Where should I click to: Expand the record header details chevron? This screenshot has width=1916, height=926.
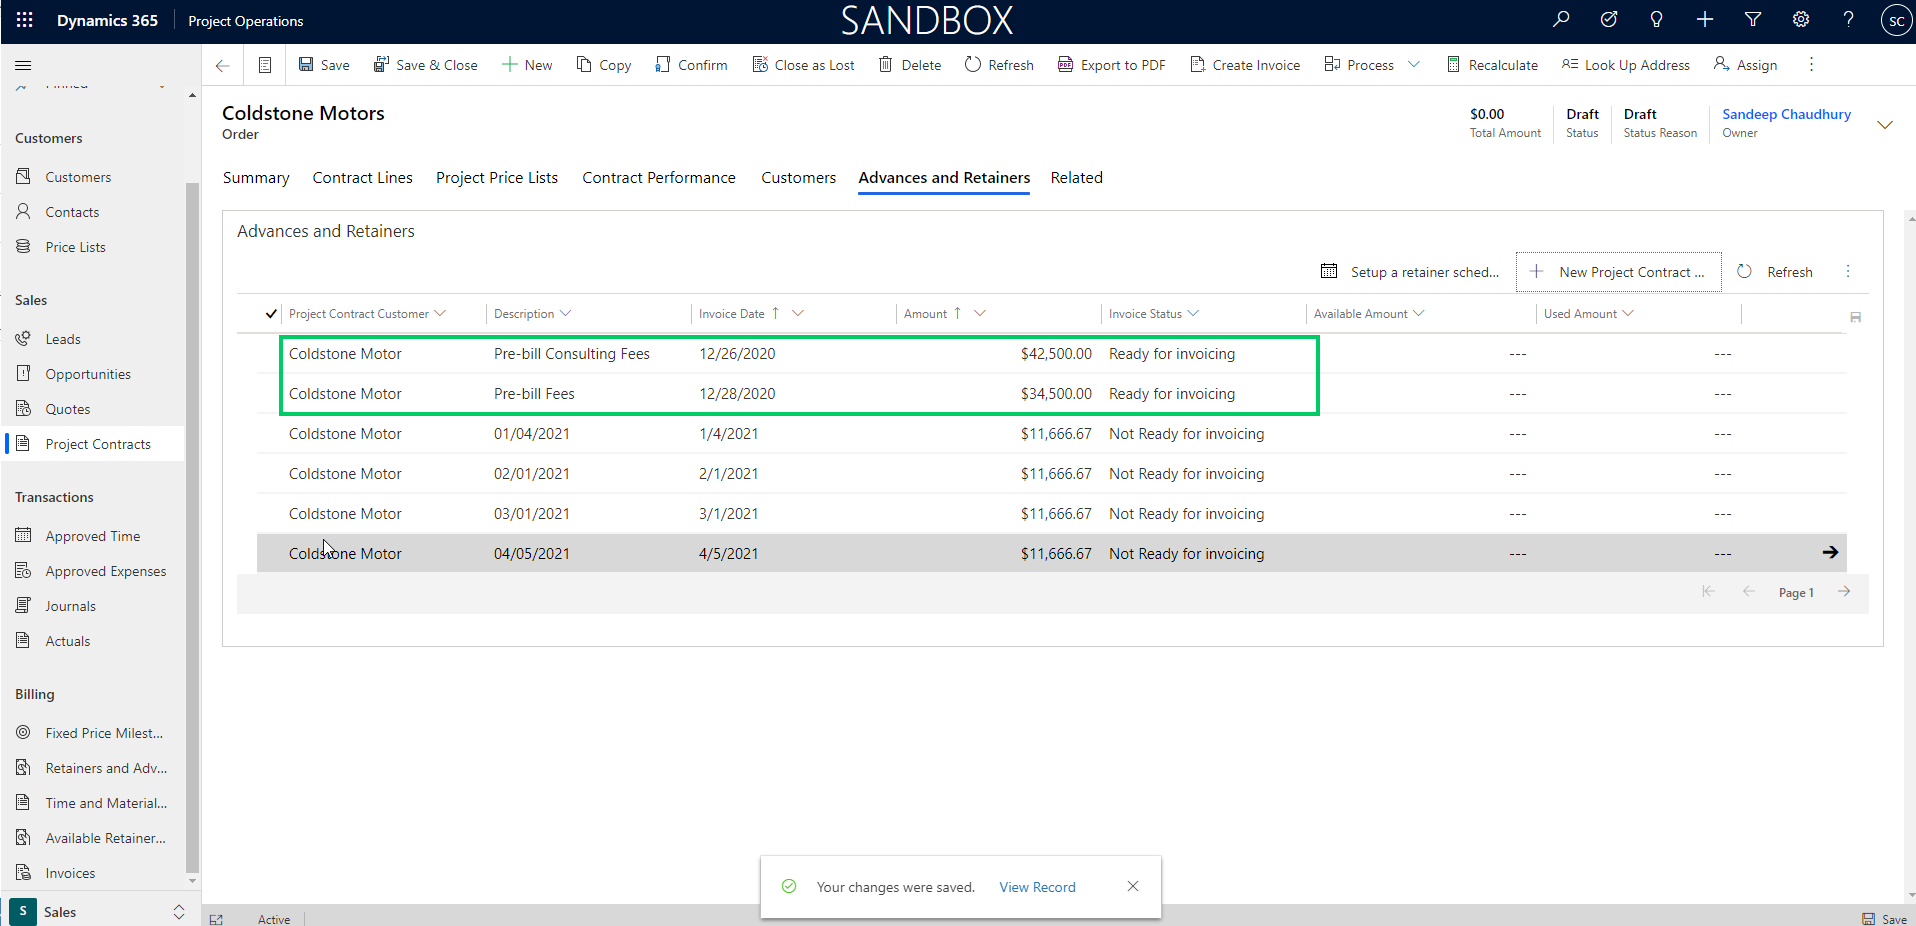click(1885, 125)
